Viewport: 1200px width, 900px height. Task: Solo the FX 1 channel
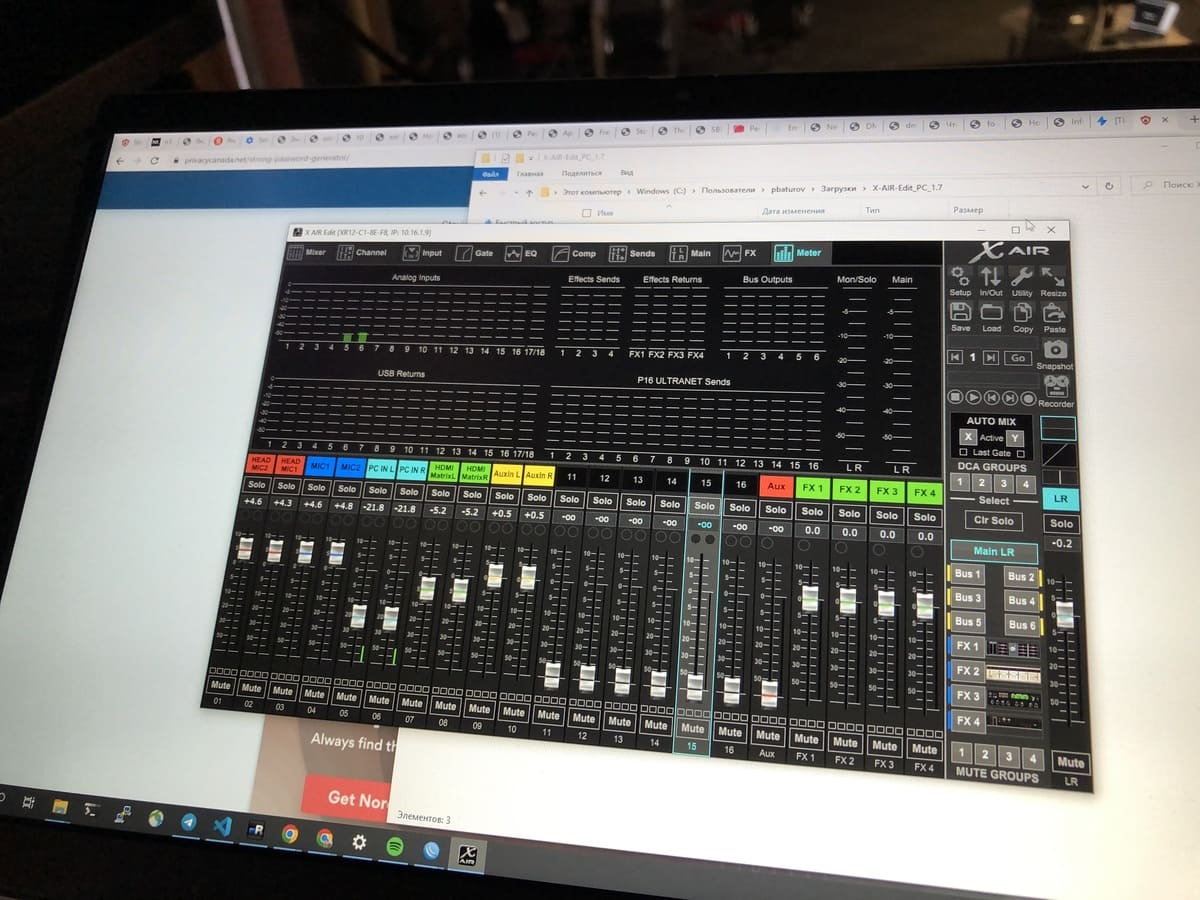point(811,512)
